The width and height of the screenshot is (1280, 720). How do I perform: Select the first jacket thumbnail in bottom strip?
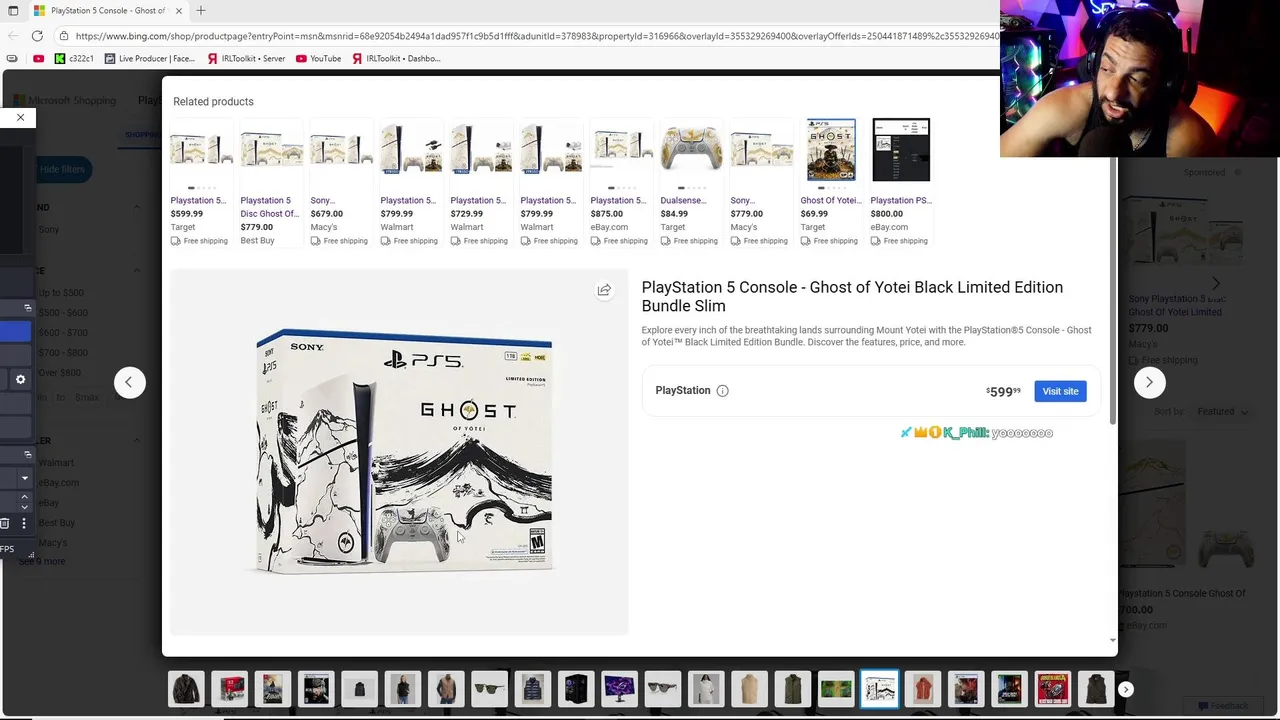tap(186, 689)
